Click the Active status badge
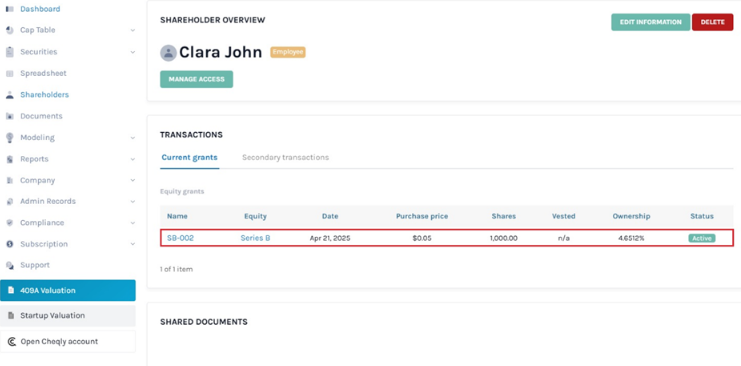 pos(702,238)
